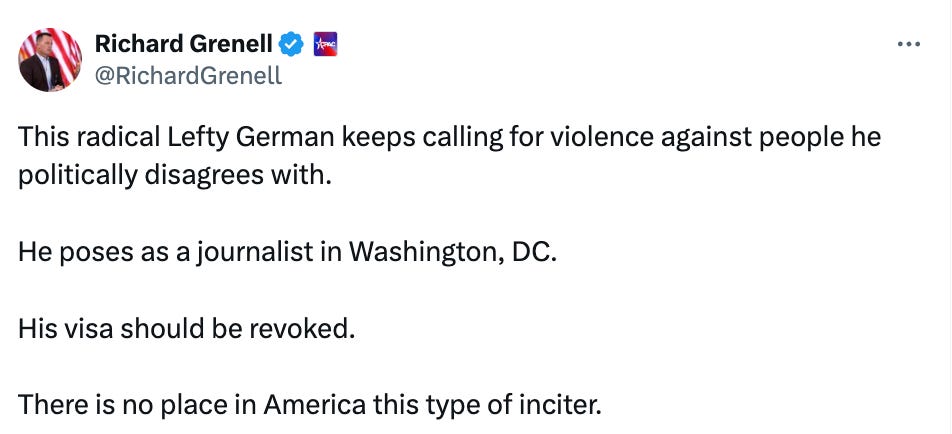
Task: Click the CPAC affiliation badge
Action: 325,44
